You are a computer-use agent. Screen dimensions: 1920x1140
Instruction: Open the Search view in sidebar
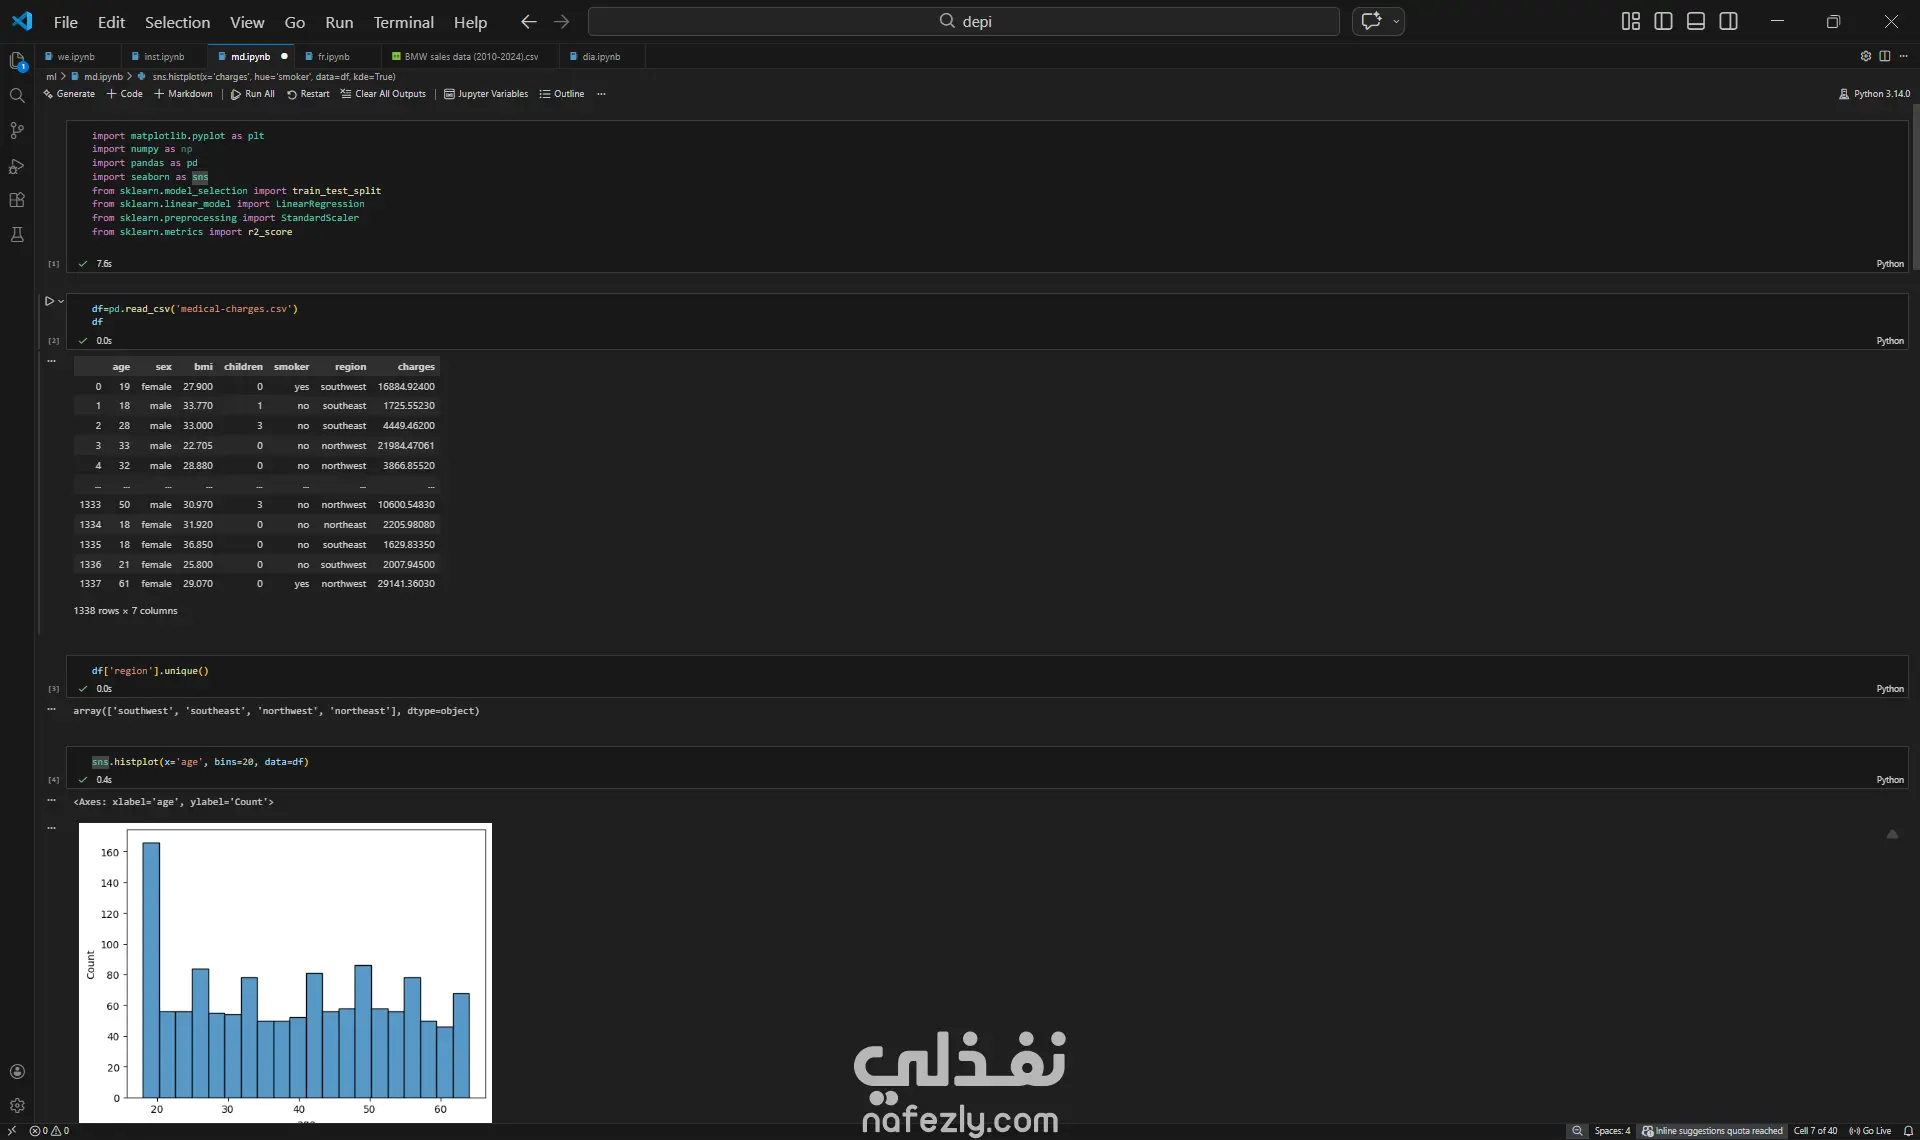17,96
